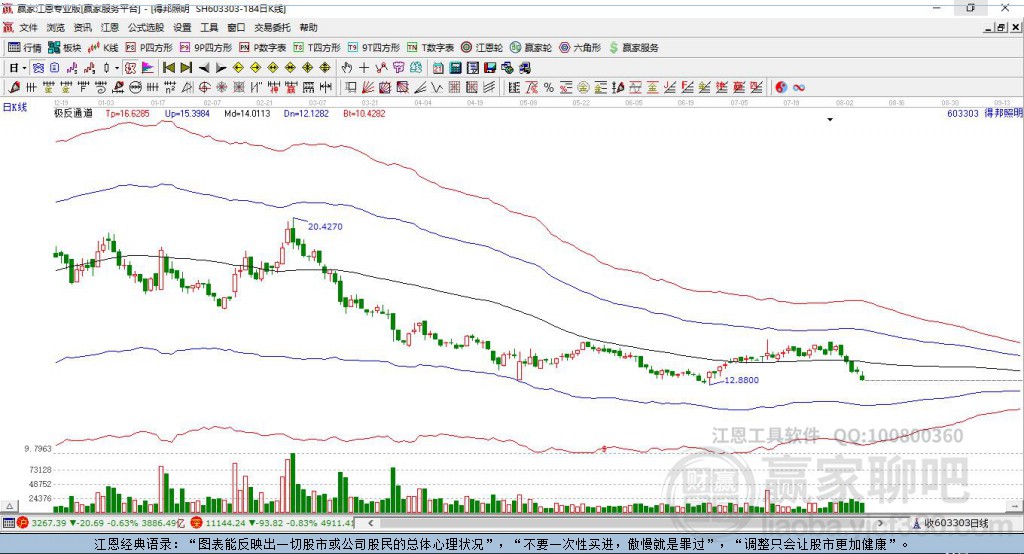Open the 9P四方形 tool

pos(206,48)
